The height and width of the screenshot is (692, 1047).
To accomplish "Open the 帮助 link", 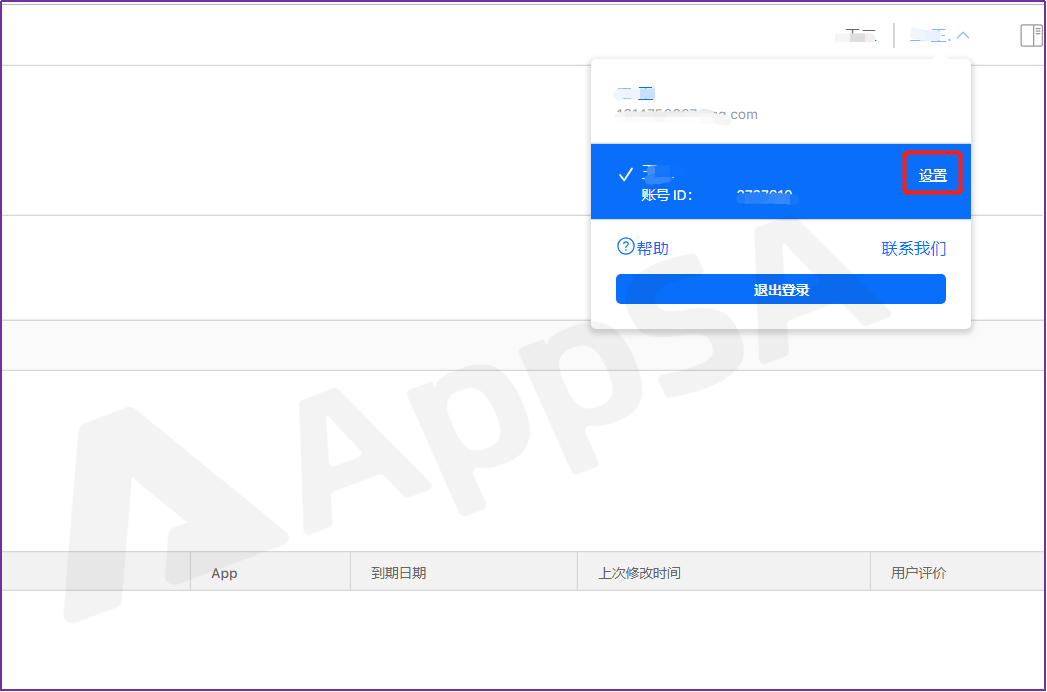I will click(652, 248).
